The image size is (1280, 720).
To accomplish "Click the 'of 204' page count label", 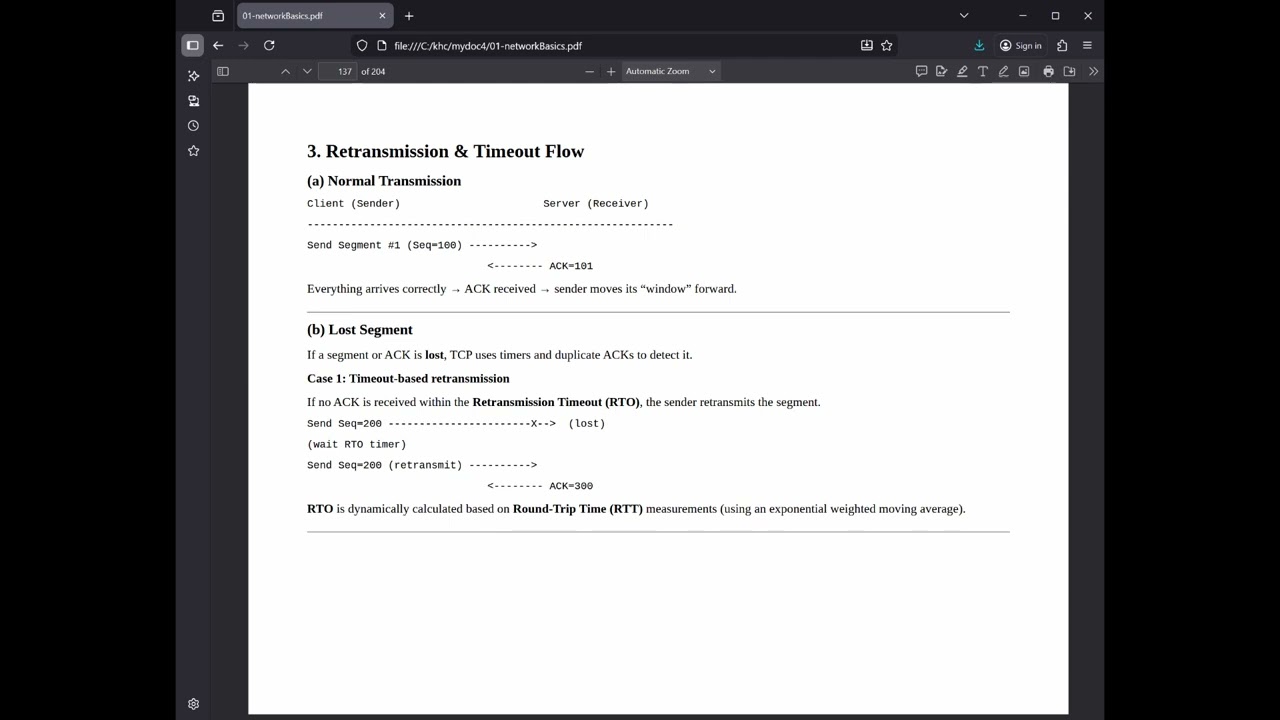I will point(373,71).
